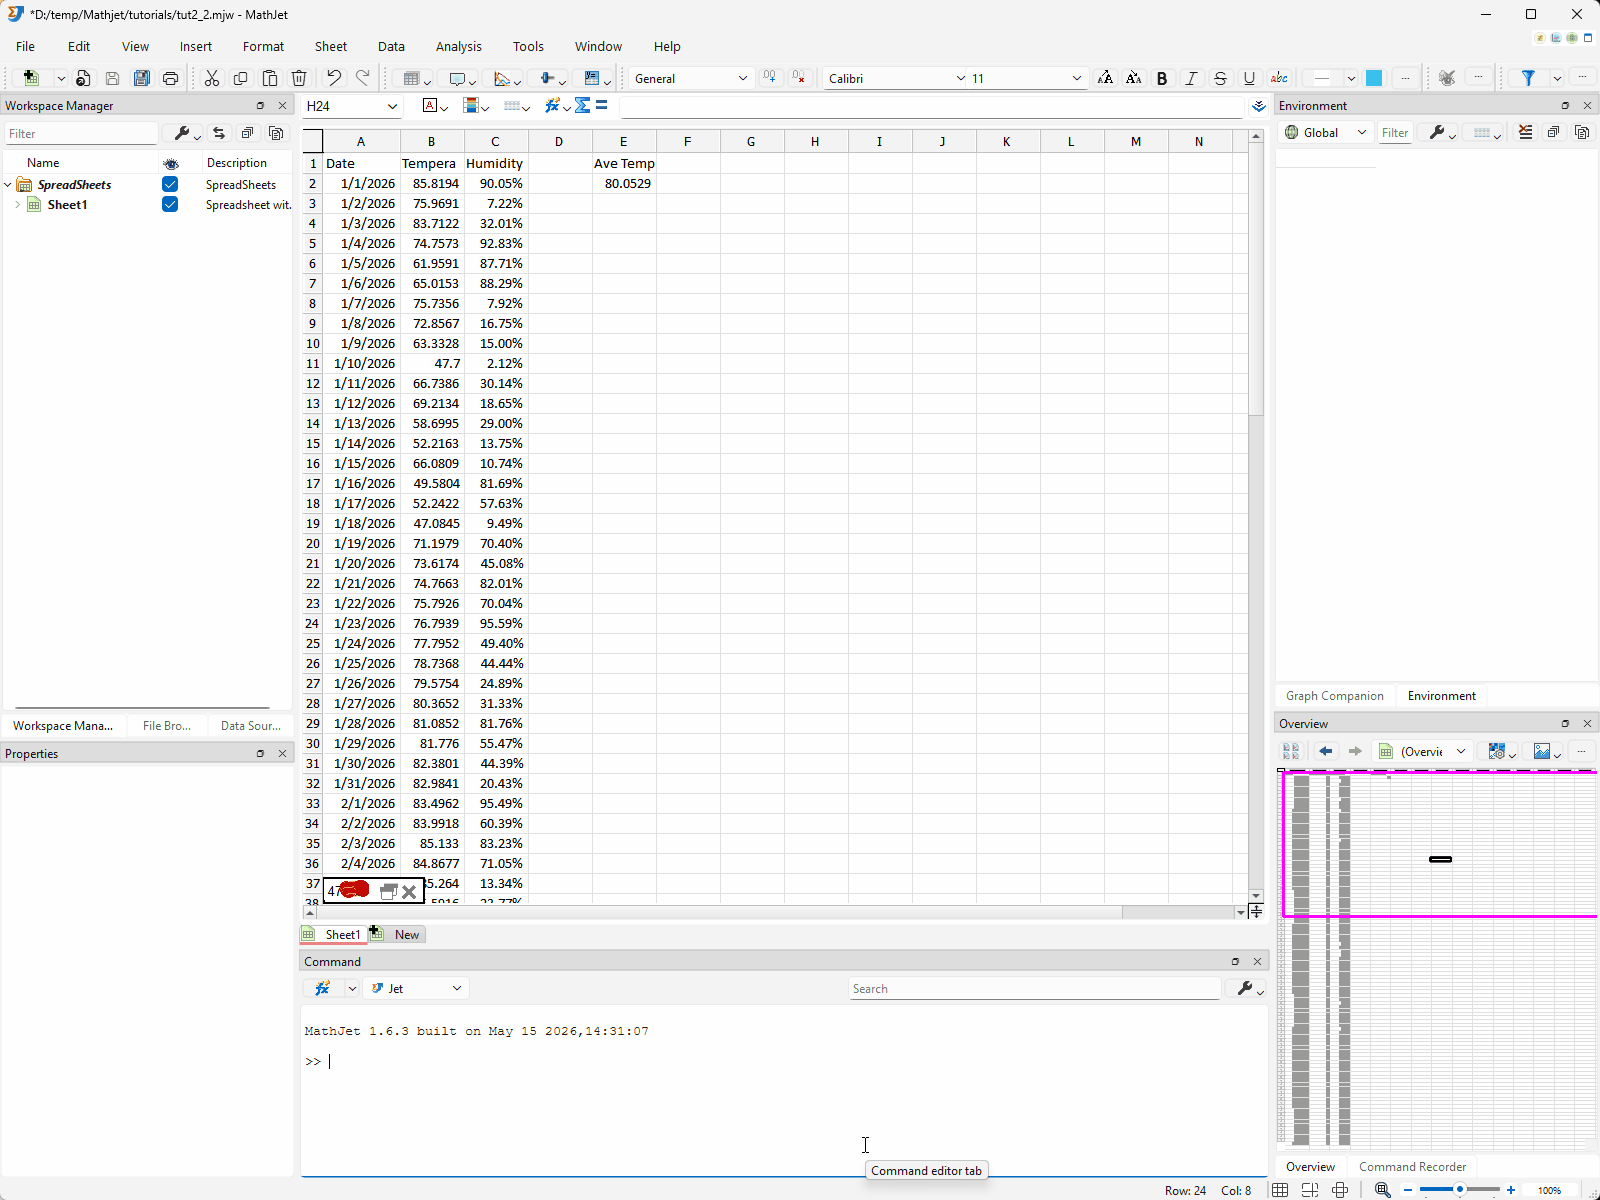Click the Command search field
This screenshot has height=1200, width=1600.
coord(1035,988)
